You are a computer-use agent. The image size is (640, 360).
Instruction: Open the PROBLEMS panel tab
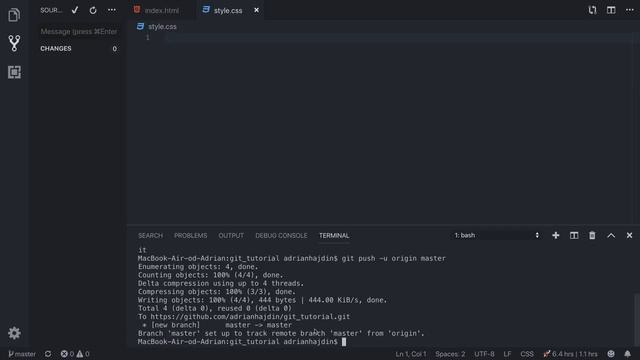click(x=191, y=236)
